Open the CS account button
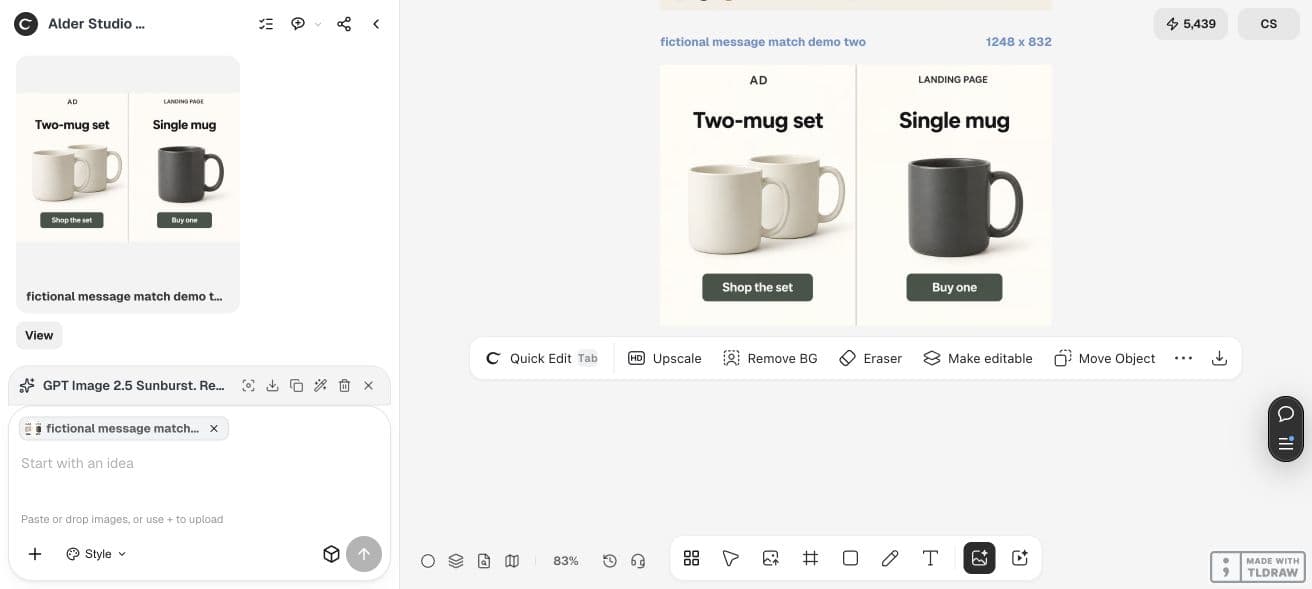This screenshot has height=589, width=1312. tap(1269, 24)
